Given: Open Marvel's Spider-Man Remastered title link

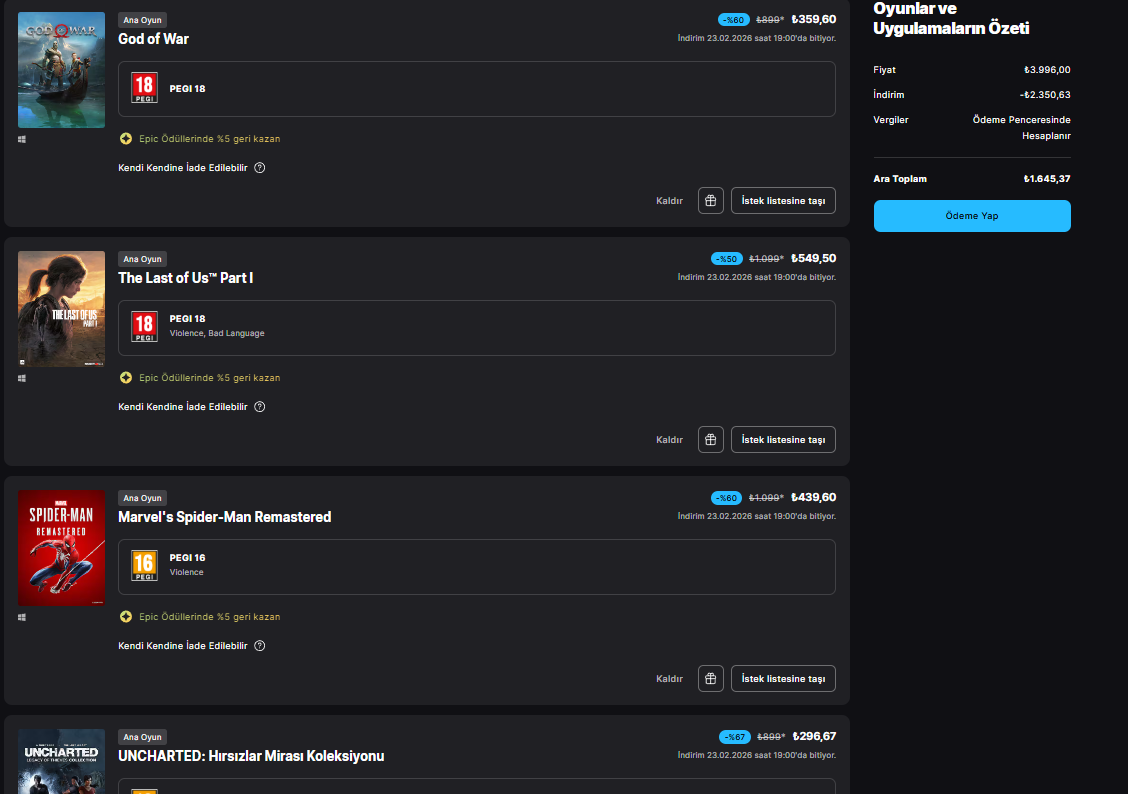Looking at the screenshot, I should coord(224,517).
